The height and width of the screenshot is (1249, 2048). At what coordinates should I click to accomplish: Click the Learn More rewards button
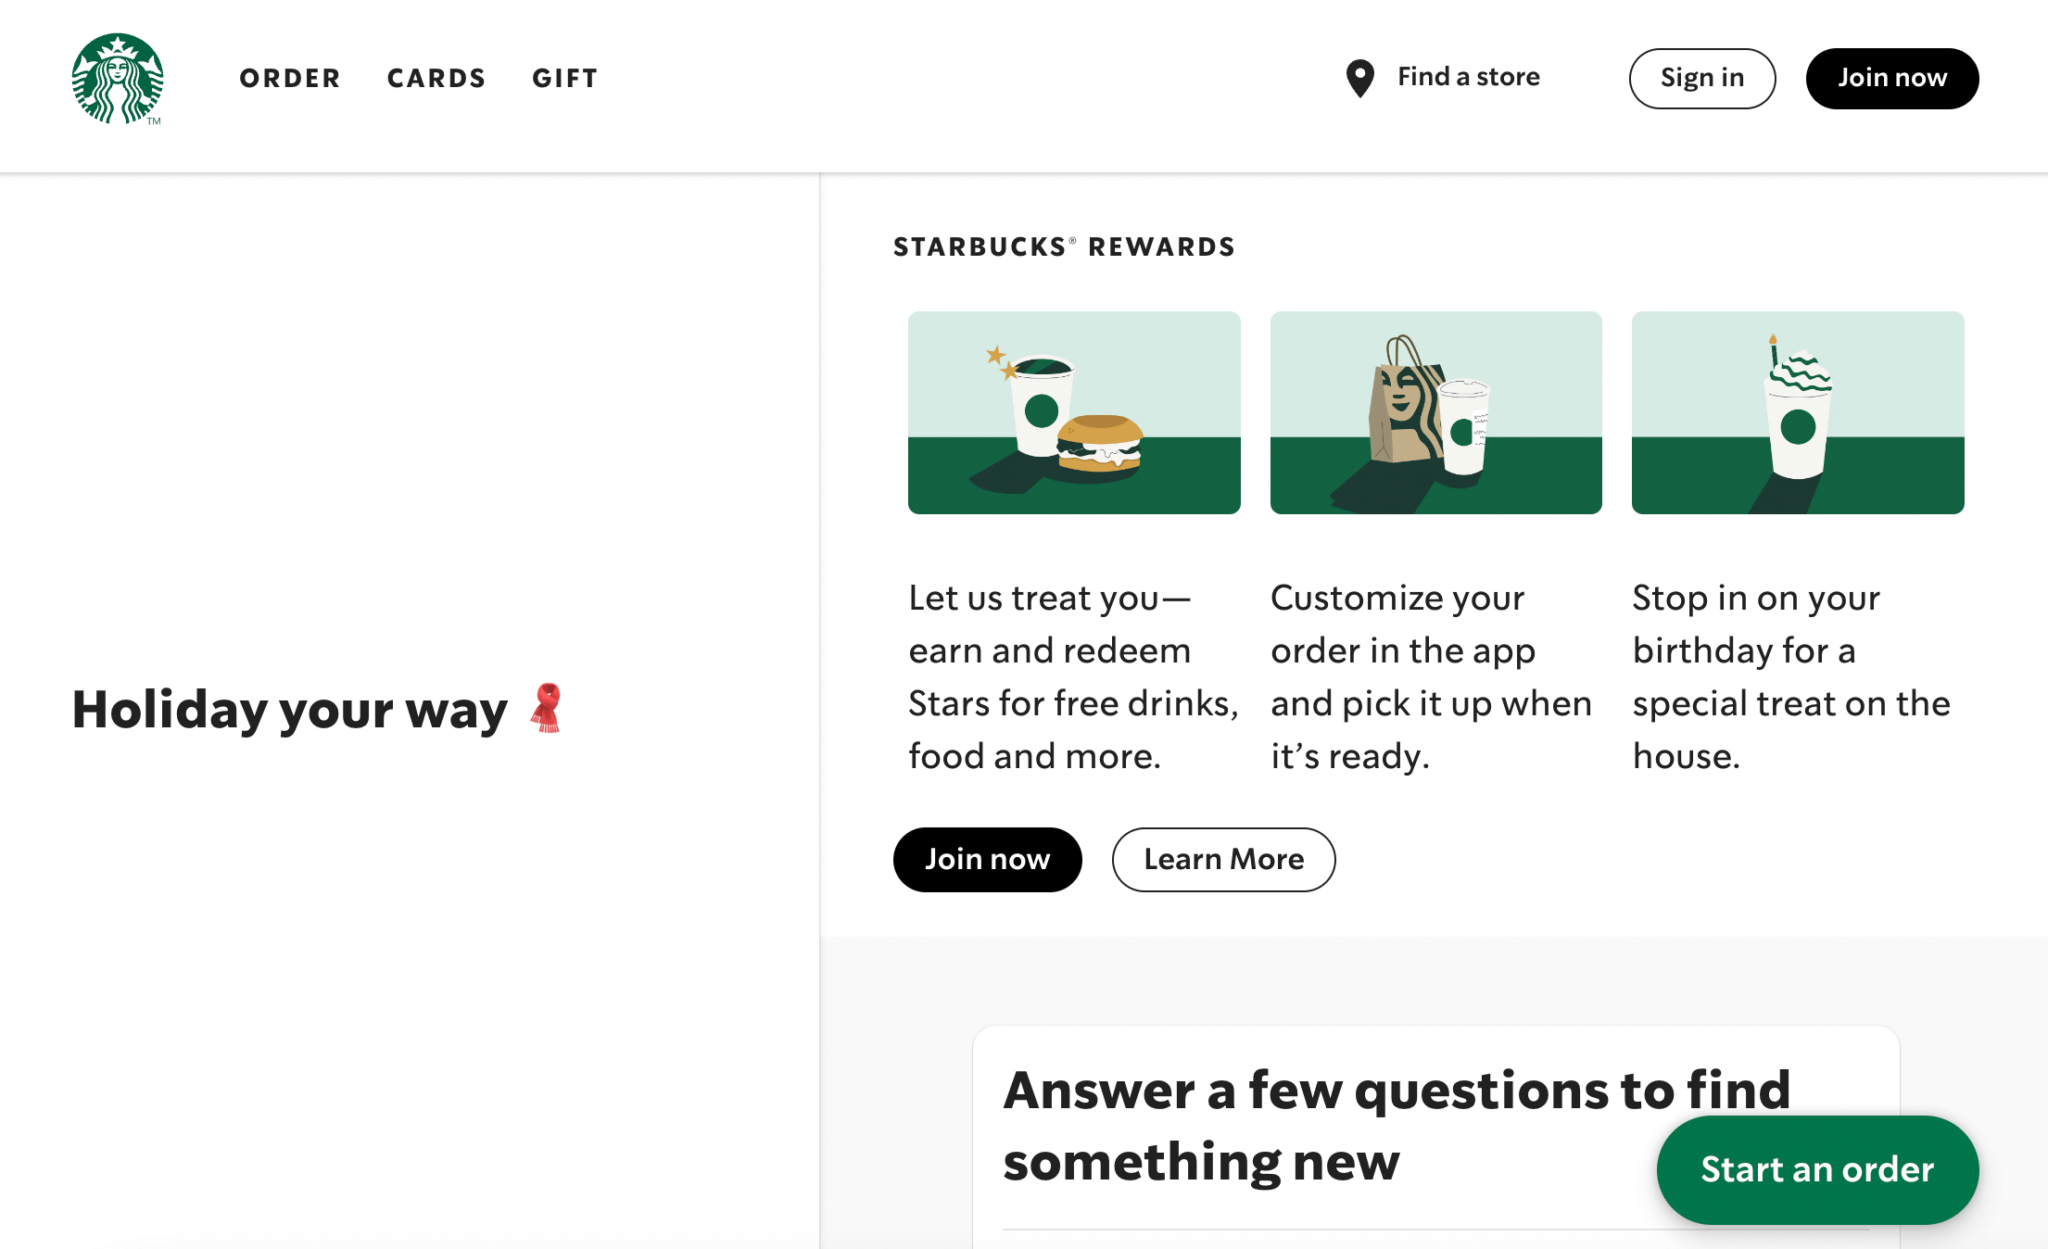[1226, 859]
